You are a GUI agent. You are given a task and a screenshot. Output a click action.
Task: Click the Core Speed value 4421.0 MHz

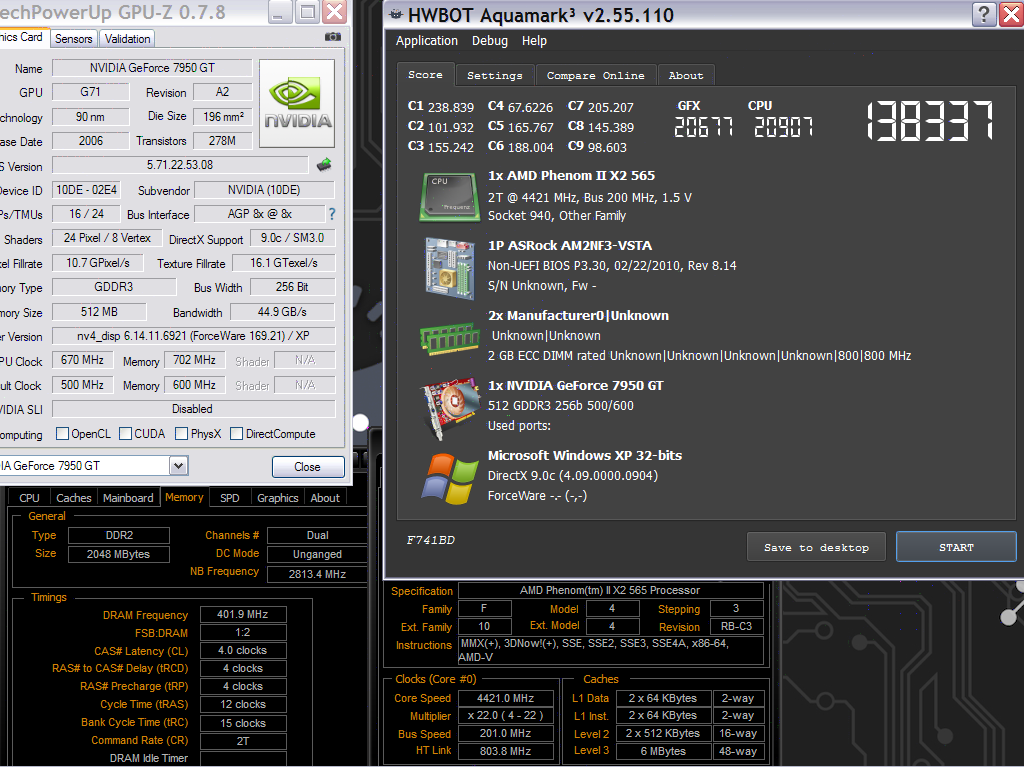coord(505,698)
